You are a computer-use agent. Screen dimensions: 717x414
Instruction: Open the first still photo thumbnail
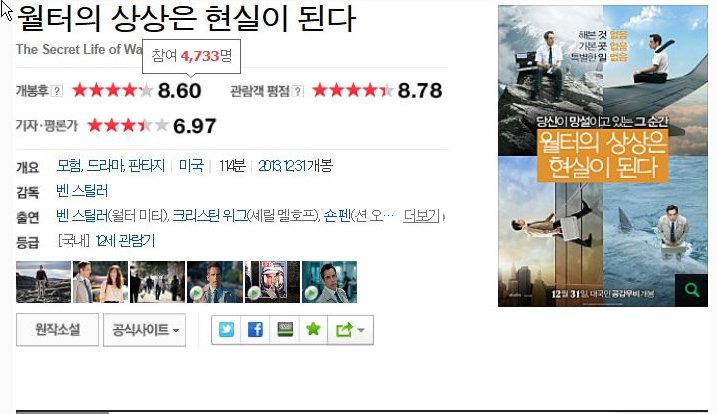point(43,282)
